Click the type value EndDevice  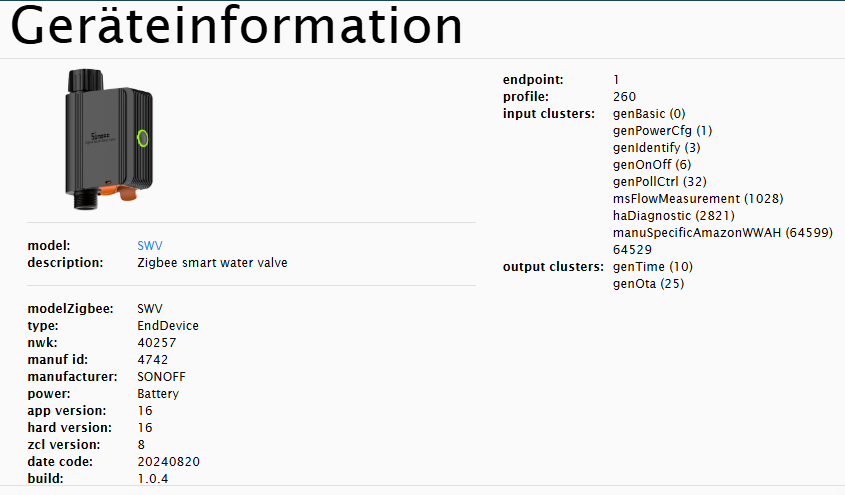168,326
